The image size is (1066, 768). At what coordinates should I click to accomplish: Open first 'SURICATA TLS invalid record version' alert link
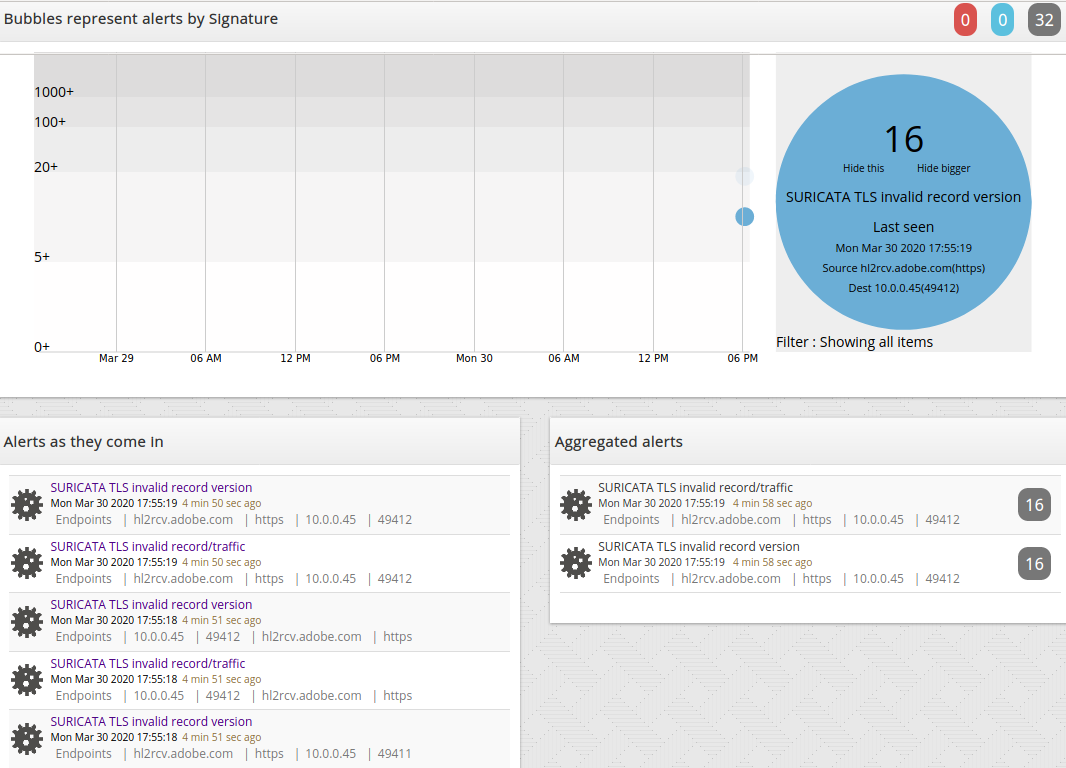coord(151,487)
